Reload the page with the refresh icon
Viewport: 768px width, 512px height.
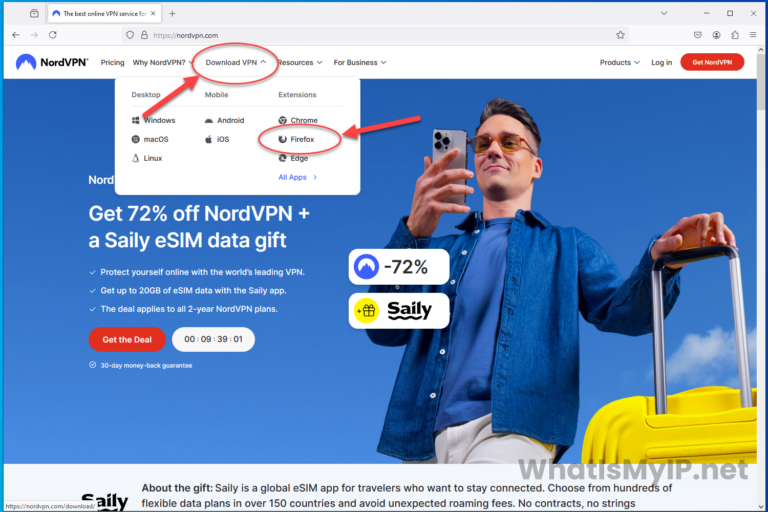click(53, 35)
